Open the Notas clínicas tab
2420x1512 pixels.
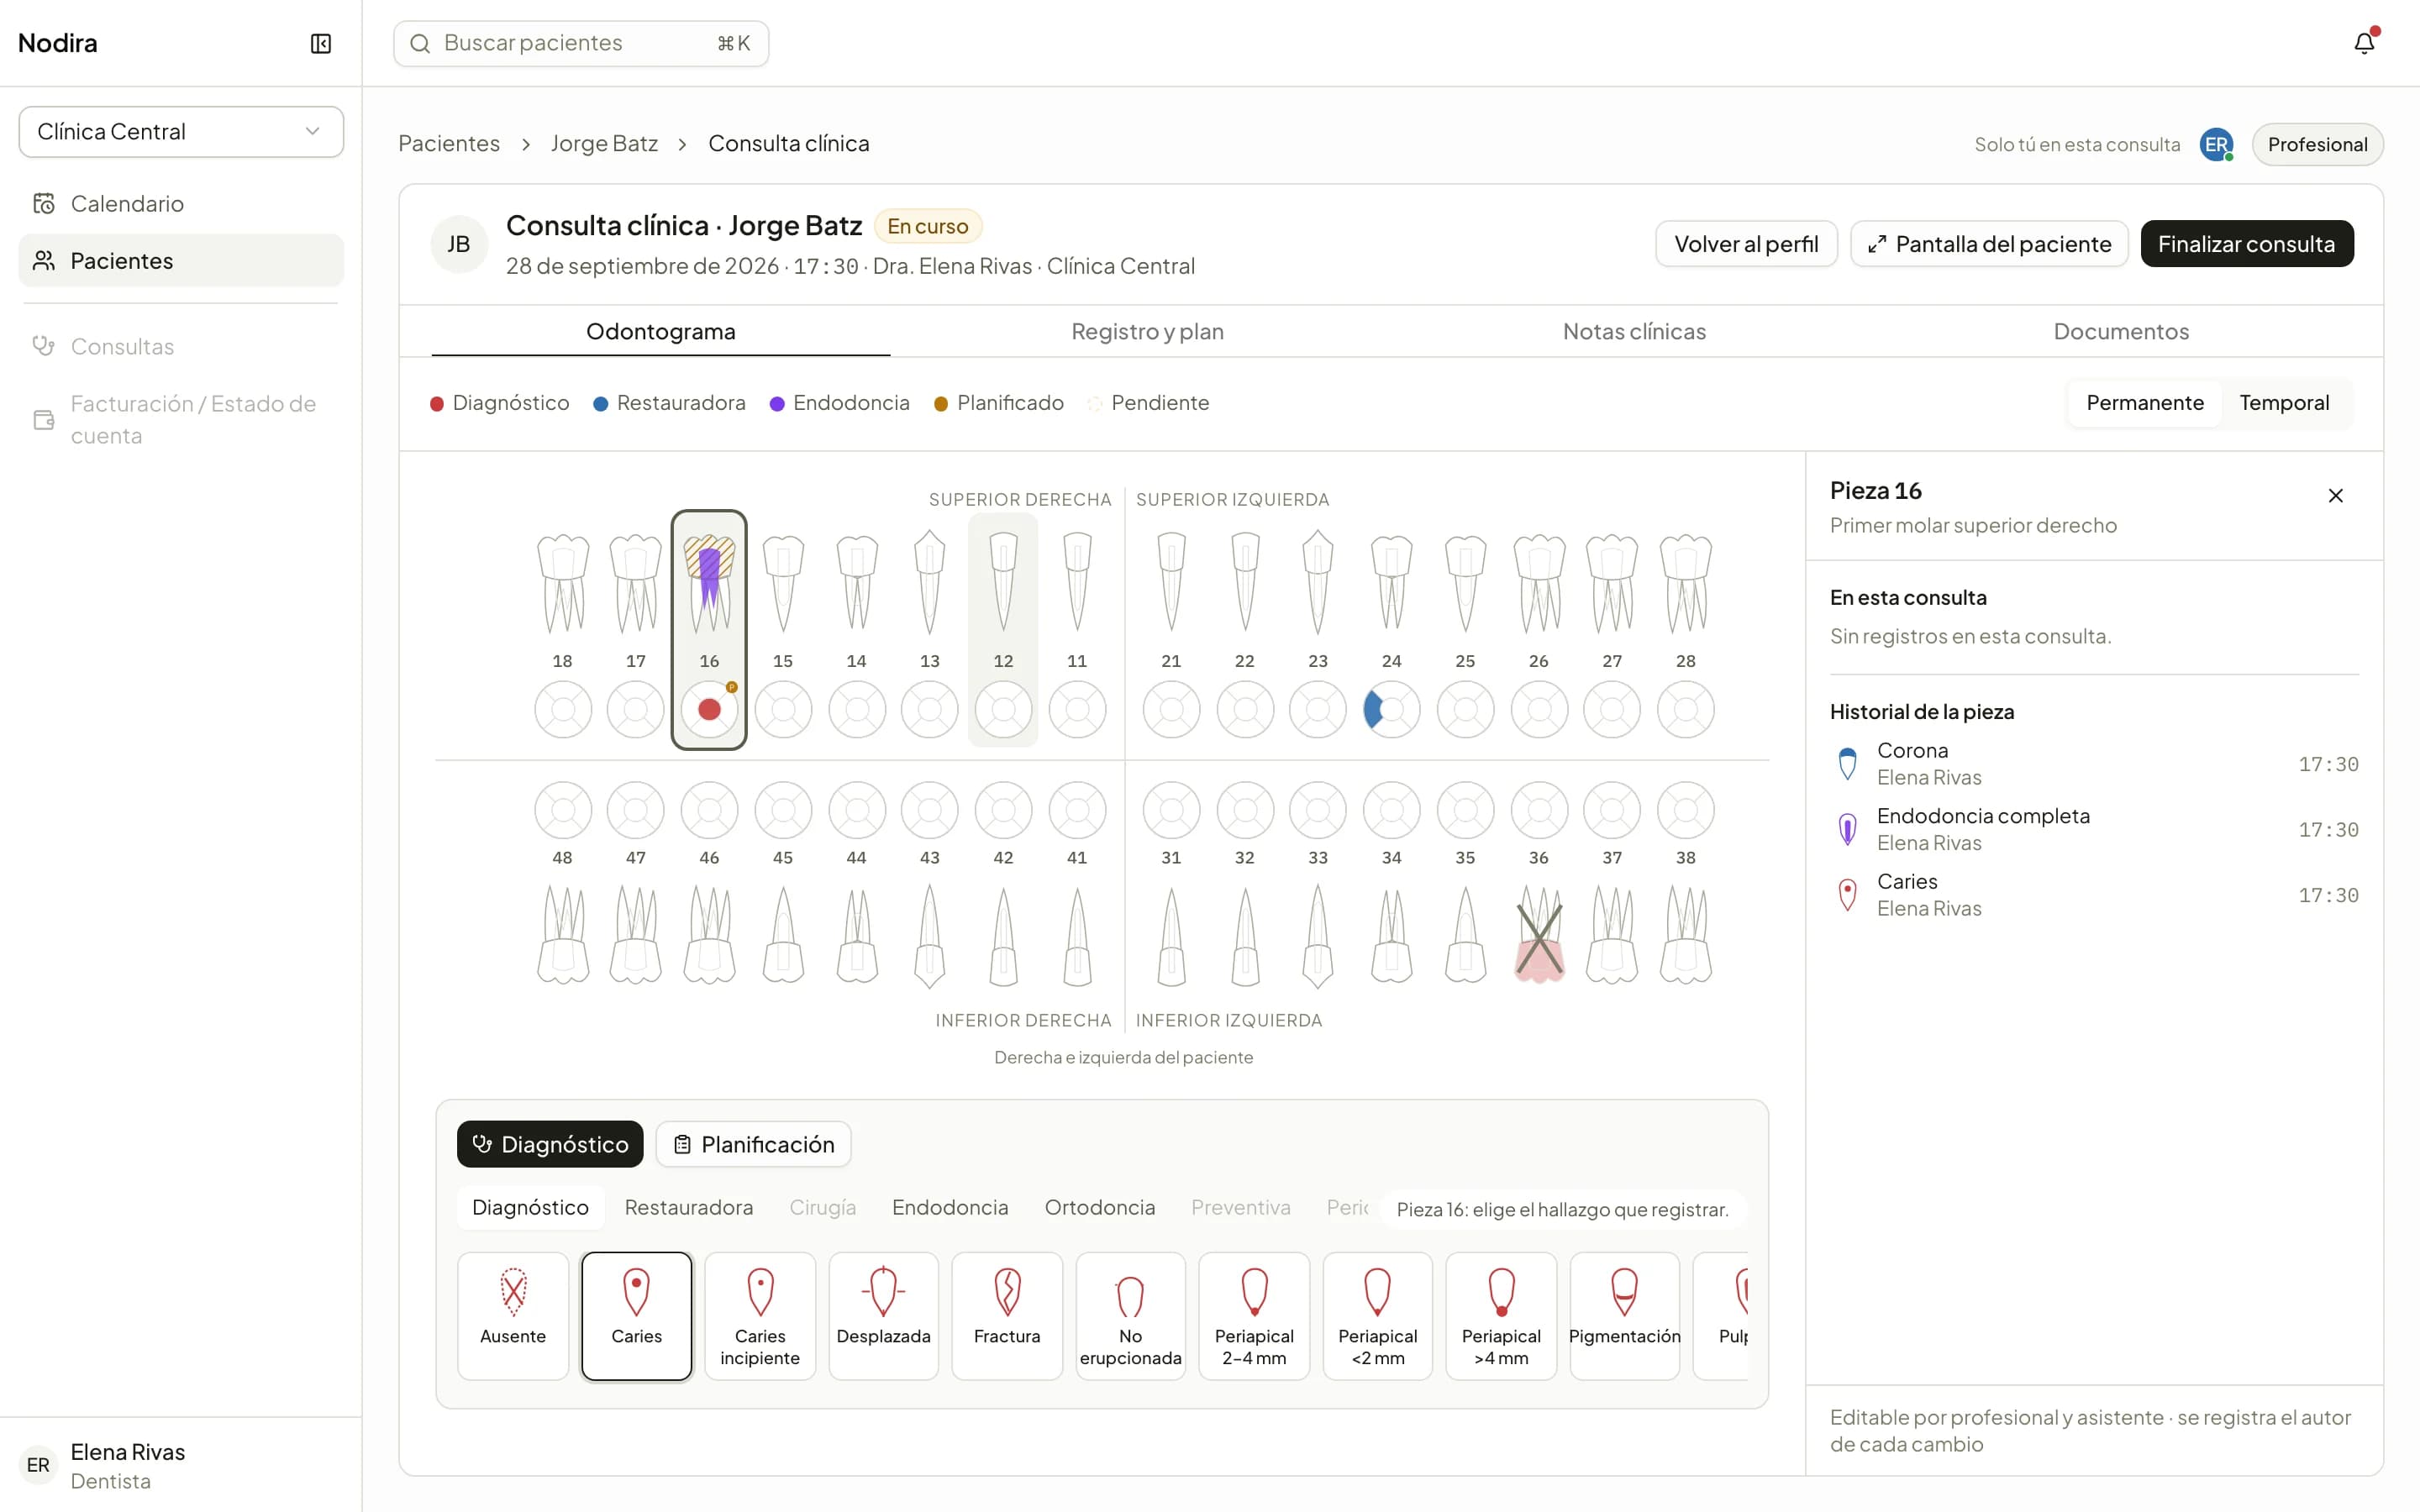(1634, 331)
